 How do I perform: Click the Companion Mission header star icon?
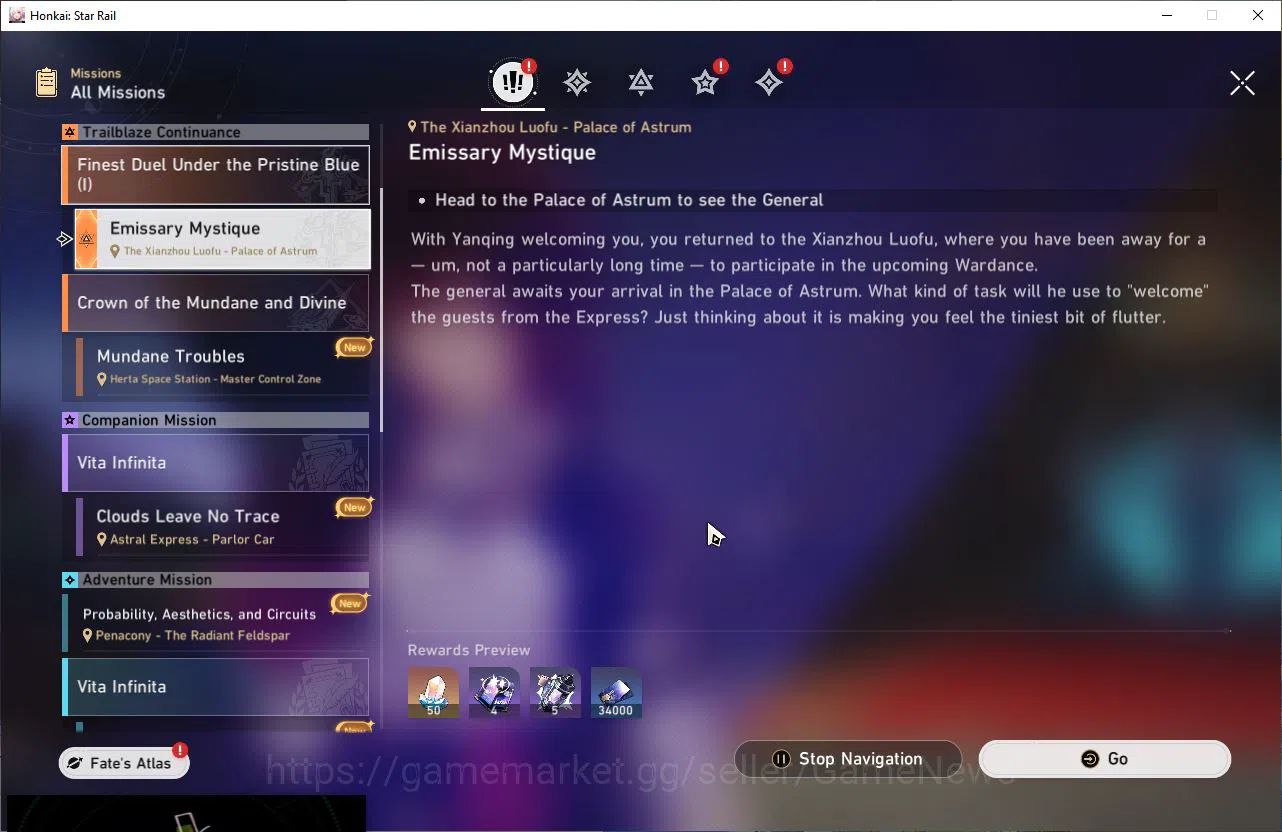pyautogui.click(x=70, y=420)
